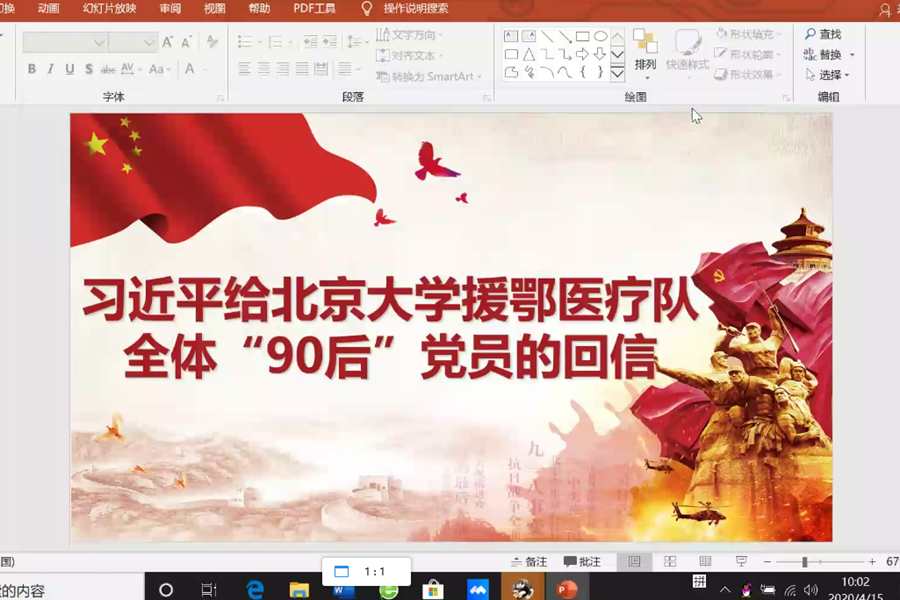Select the slide title text
This screenshot has height=600, width=900.
(x=390, y=327)
